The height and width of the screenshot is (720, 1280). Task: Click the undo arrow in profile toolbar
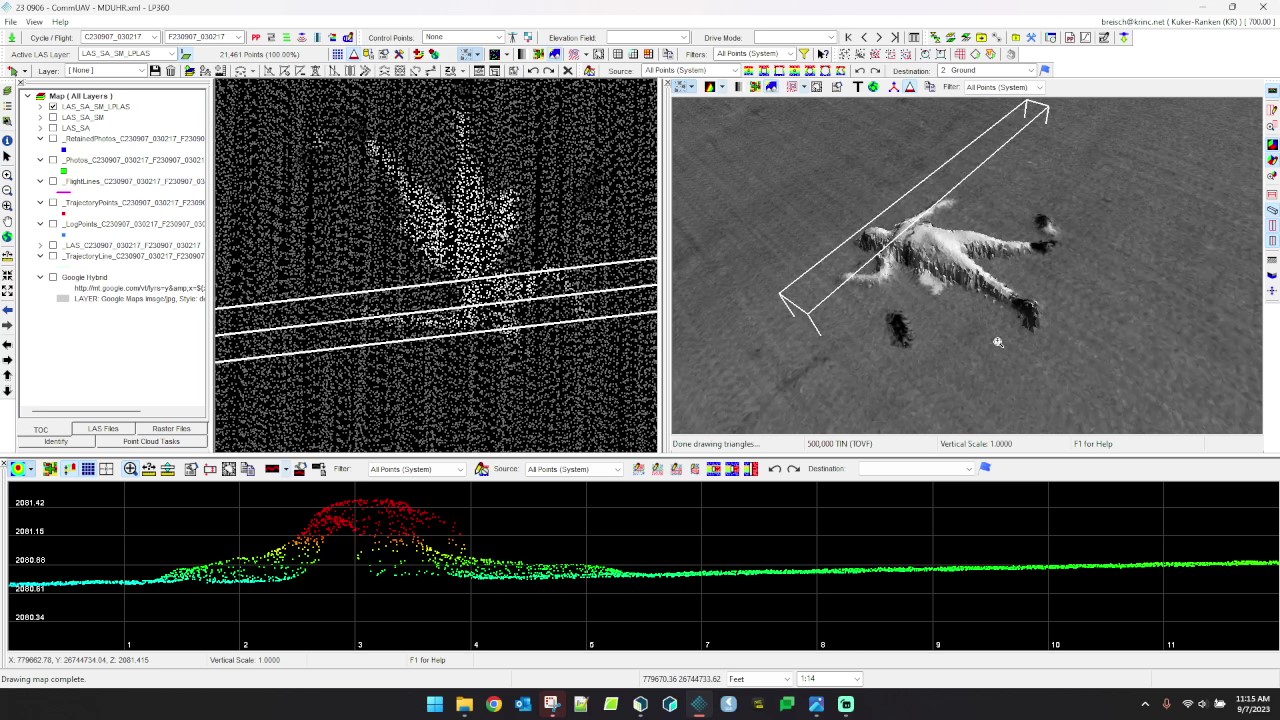tap(775, 469)
